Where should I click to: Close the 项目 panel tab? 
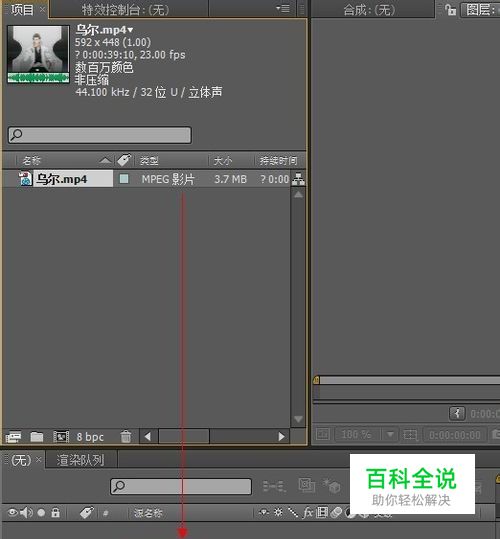tap(42, 10)
